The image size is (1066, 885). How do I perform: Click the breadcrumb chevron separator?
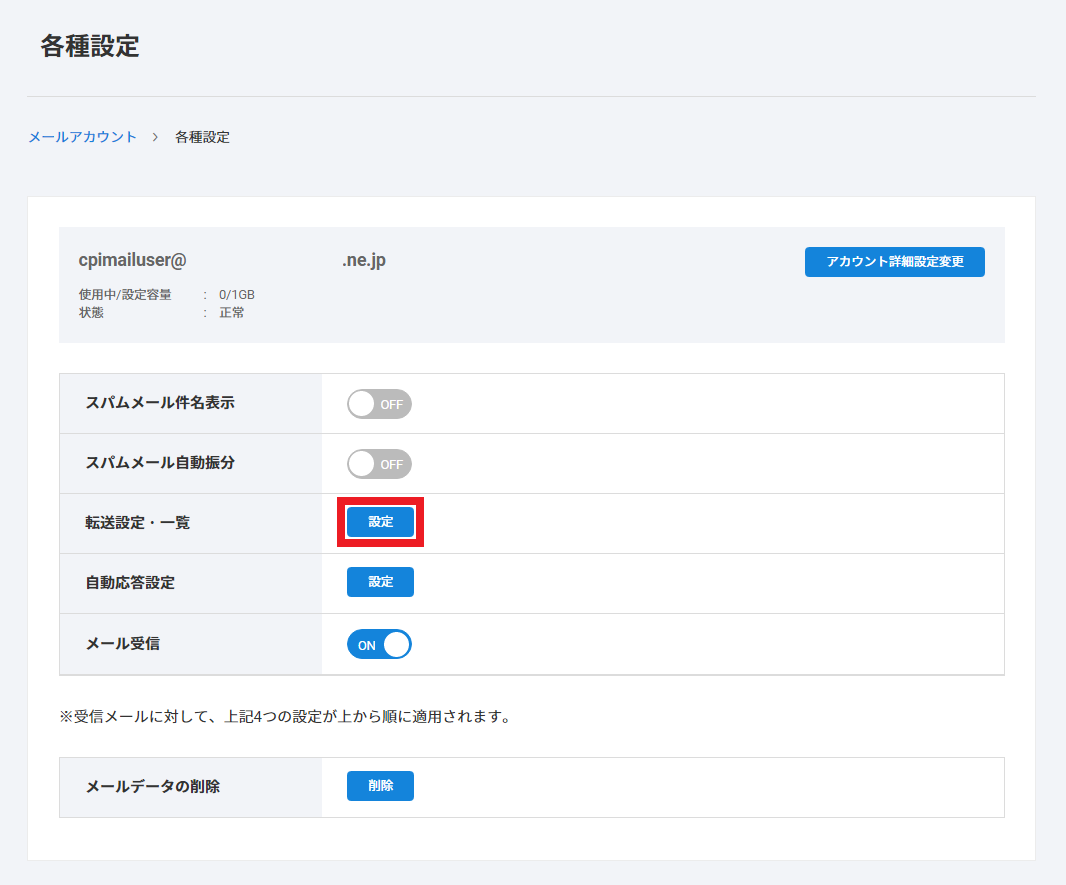156,137
